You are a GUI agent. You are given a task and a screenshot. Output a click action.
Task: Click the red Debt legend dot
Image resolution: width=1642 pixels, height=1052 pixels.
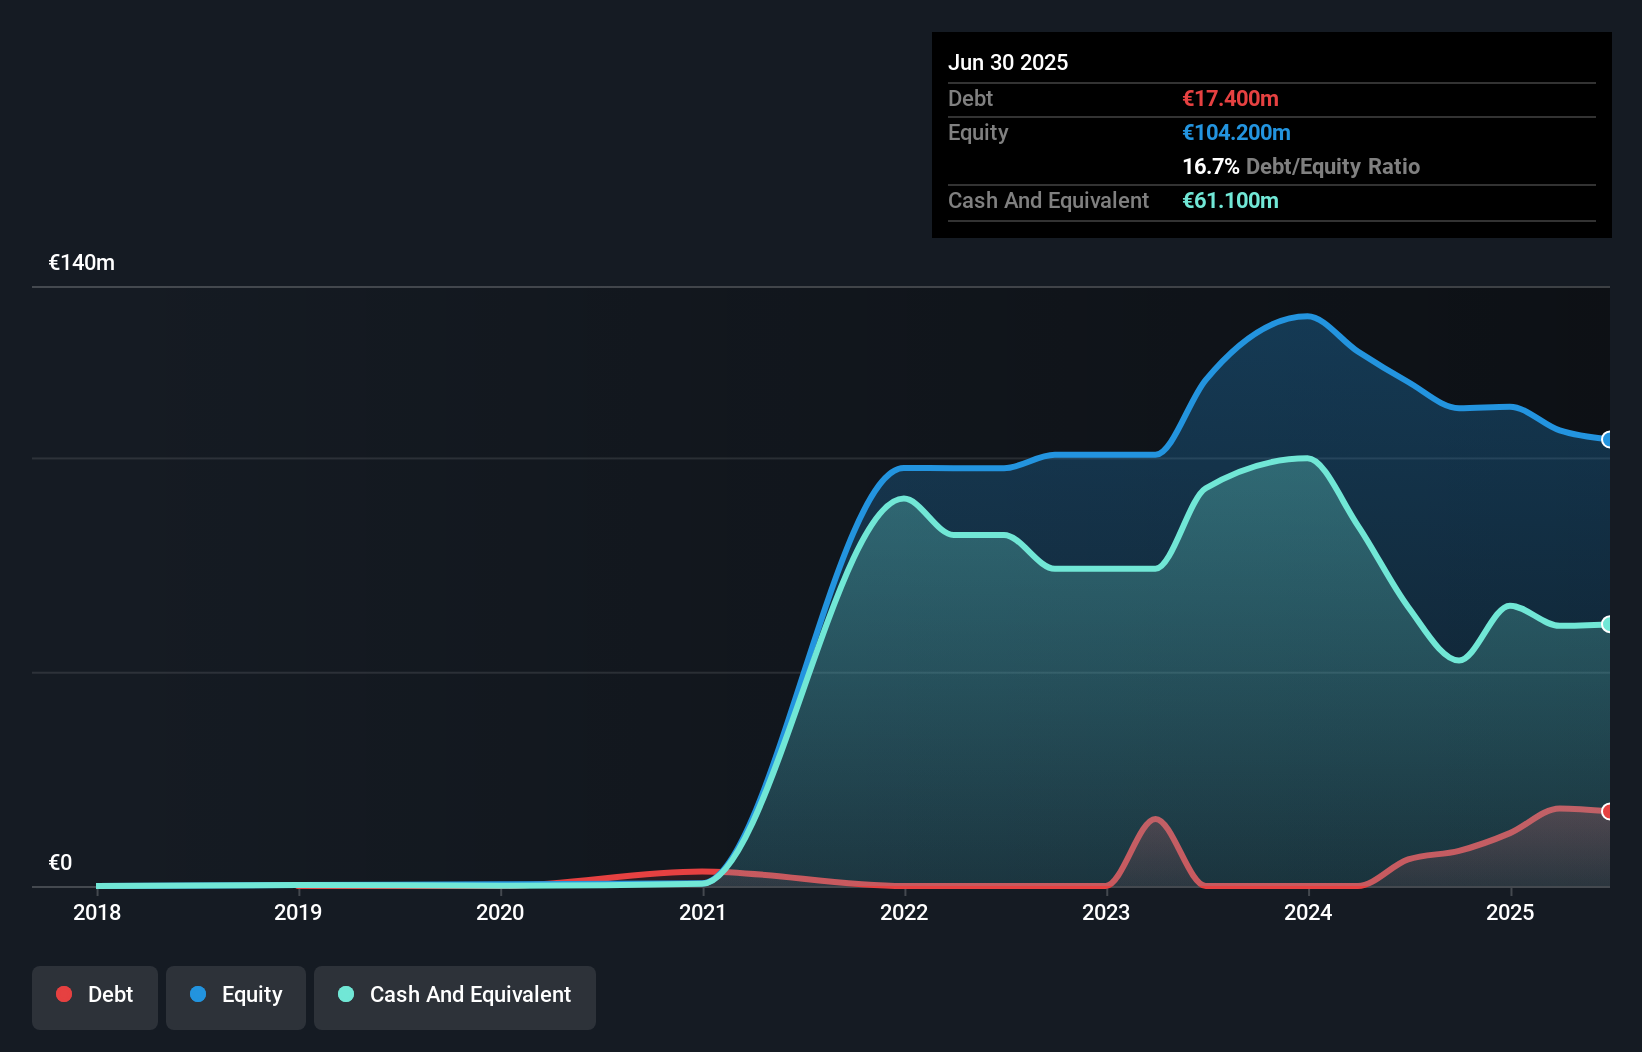click(64, 994)
